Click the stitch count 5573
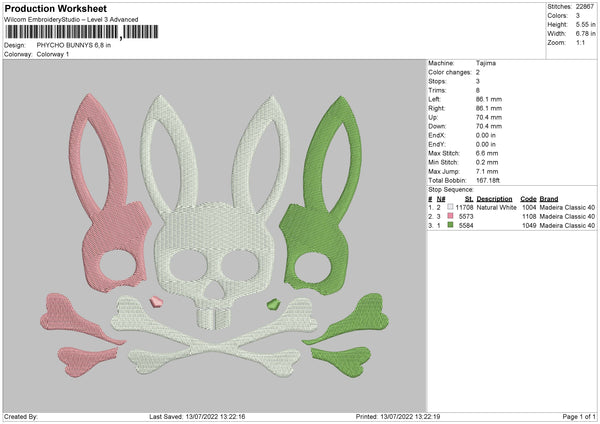Viewport: 600px width, 424px height. (x=466, y=217)
